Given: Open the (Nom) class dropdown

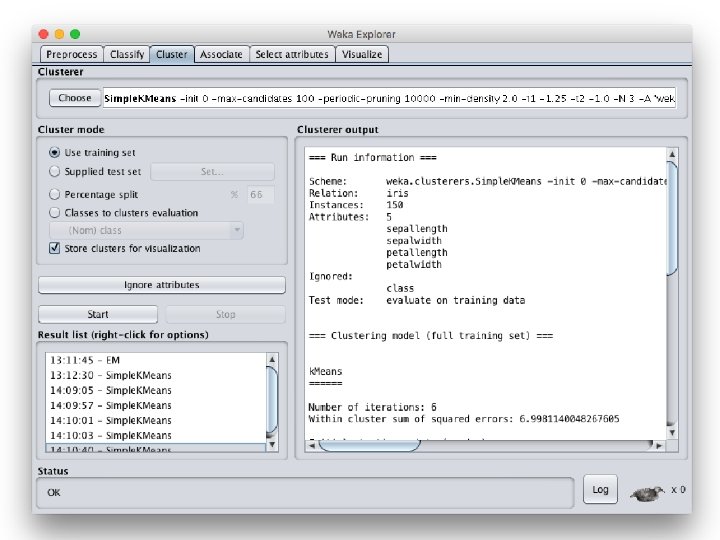Looking at the screenshot, I should pyautogui.click(x=146, y=230).
